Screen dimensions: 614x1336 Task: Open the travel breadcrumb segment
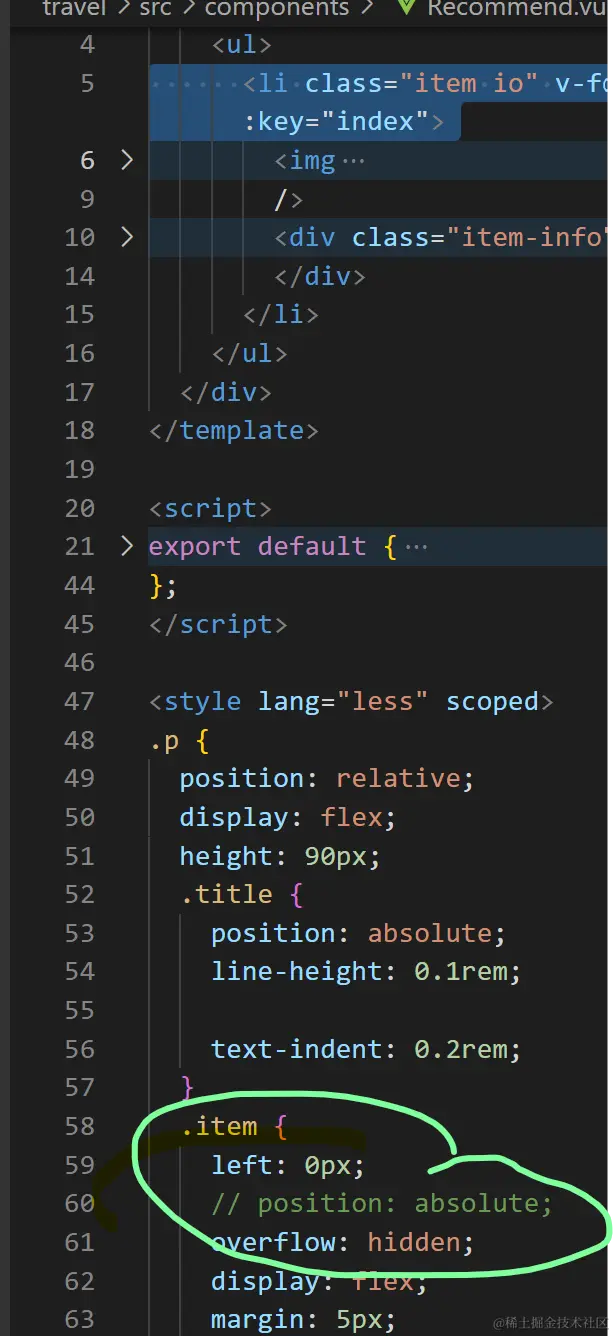75,8
